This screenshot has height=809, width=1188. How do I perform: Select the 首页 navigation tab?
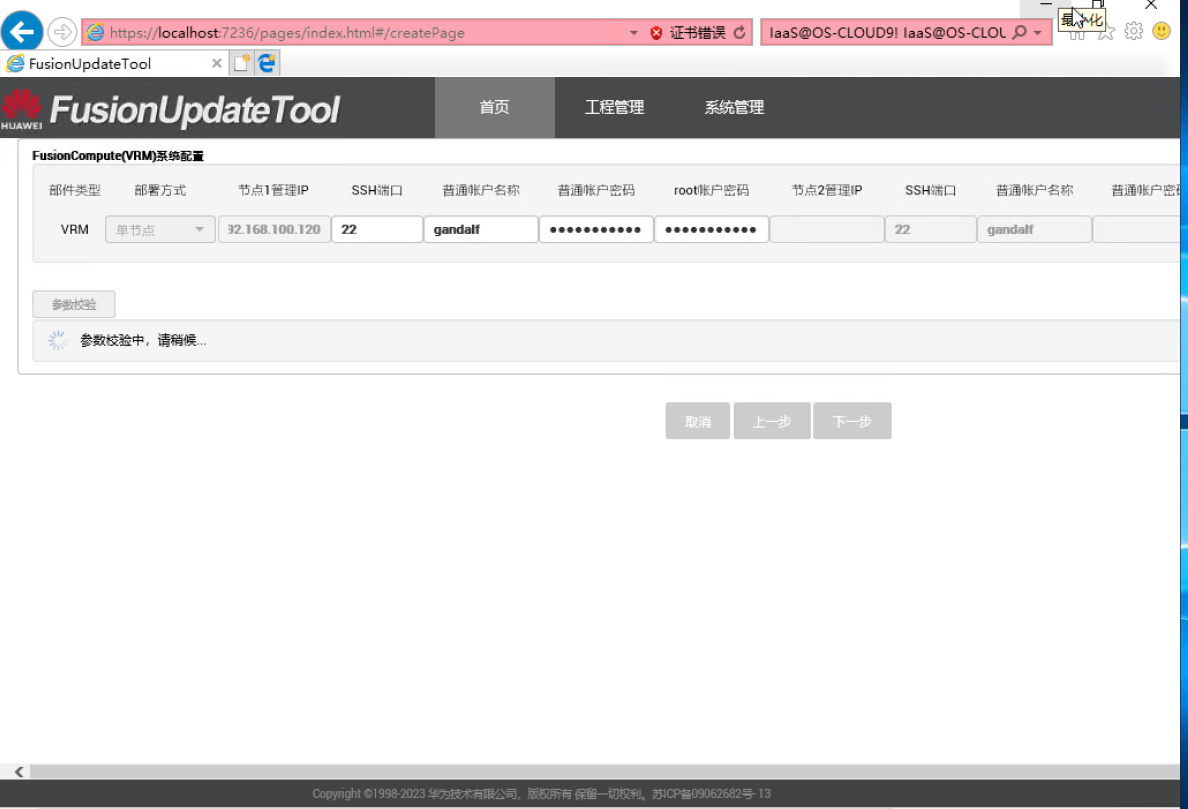point(495,108)
